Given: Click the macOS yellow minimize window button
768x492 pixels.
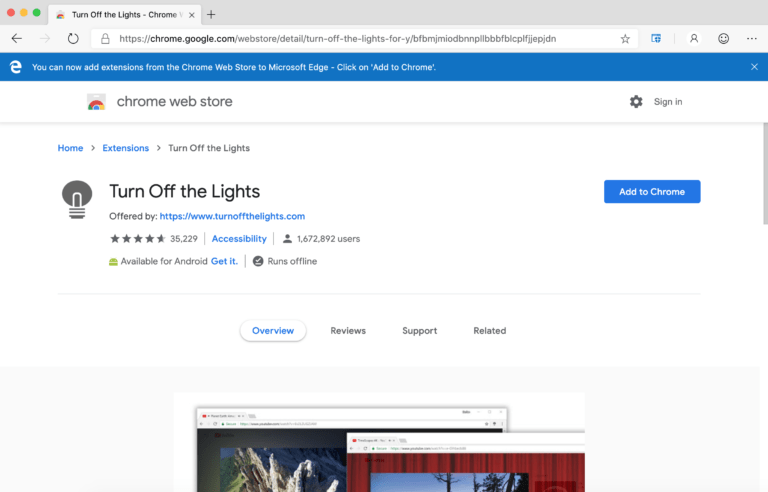Looking at the screenshot, I should click(x=24, y=13).
